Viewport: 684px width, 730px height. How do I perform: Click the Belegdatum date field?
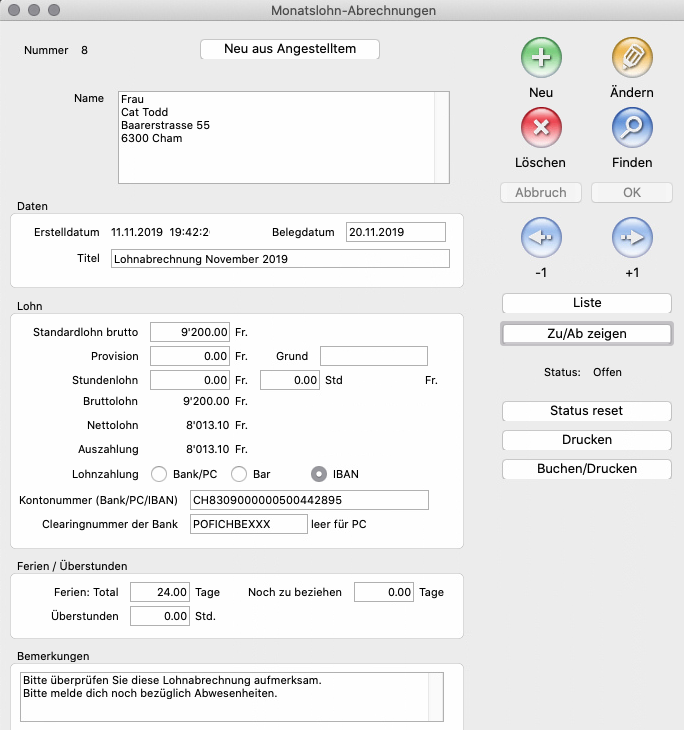click(396, 232)
